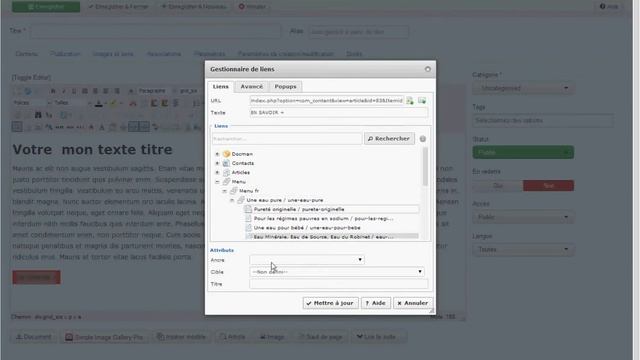Viewport: 640px width, 360px height.
Task: Click the green Enregistrer button
Action: 46,7
